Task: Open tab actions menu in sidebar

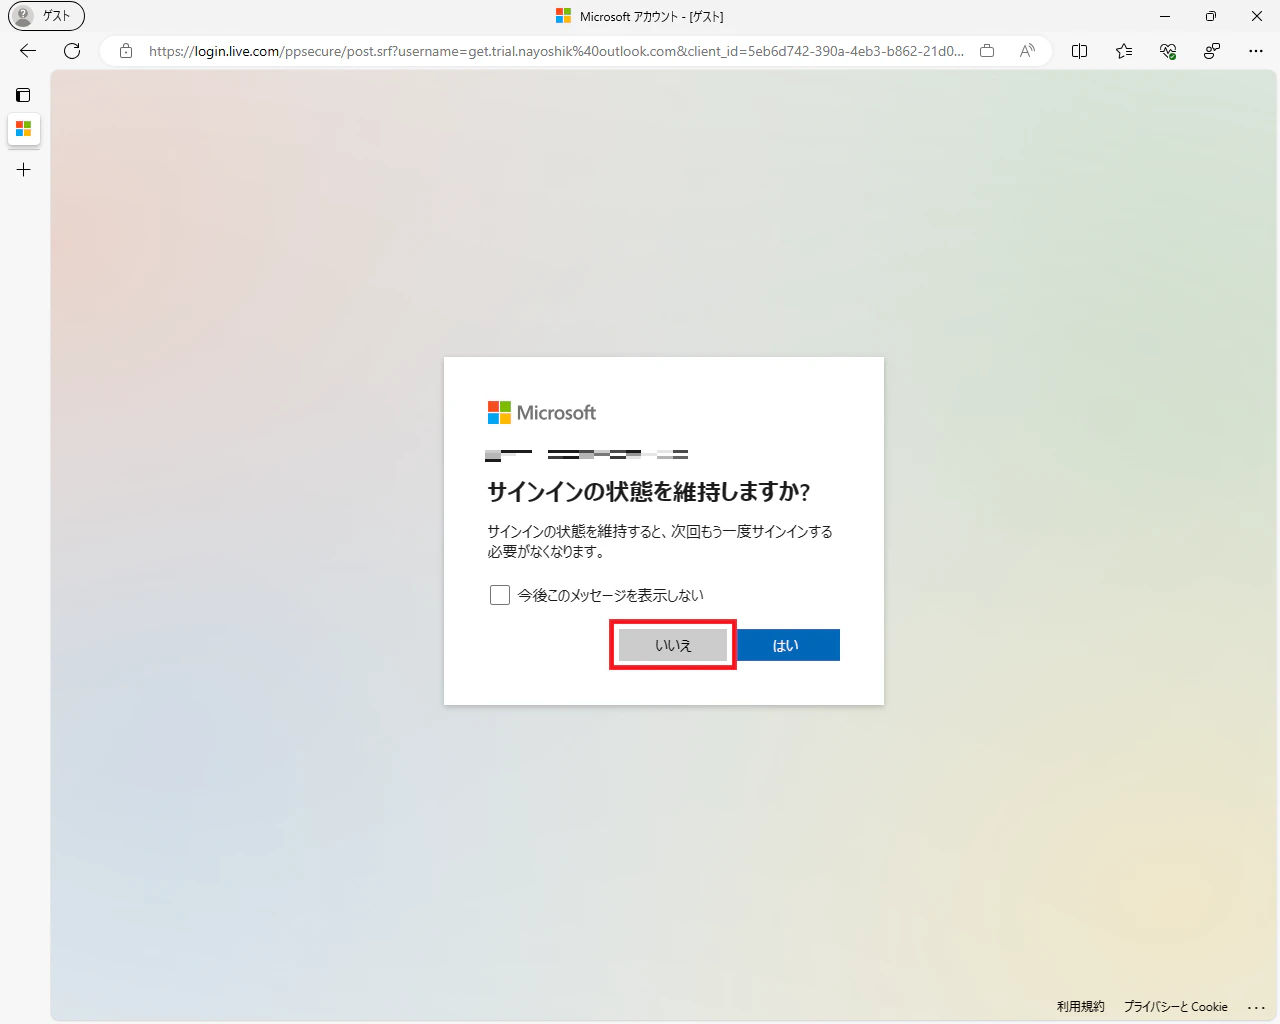Action: (x=23, y=95)
